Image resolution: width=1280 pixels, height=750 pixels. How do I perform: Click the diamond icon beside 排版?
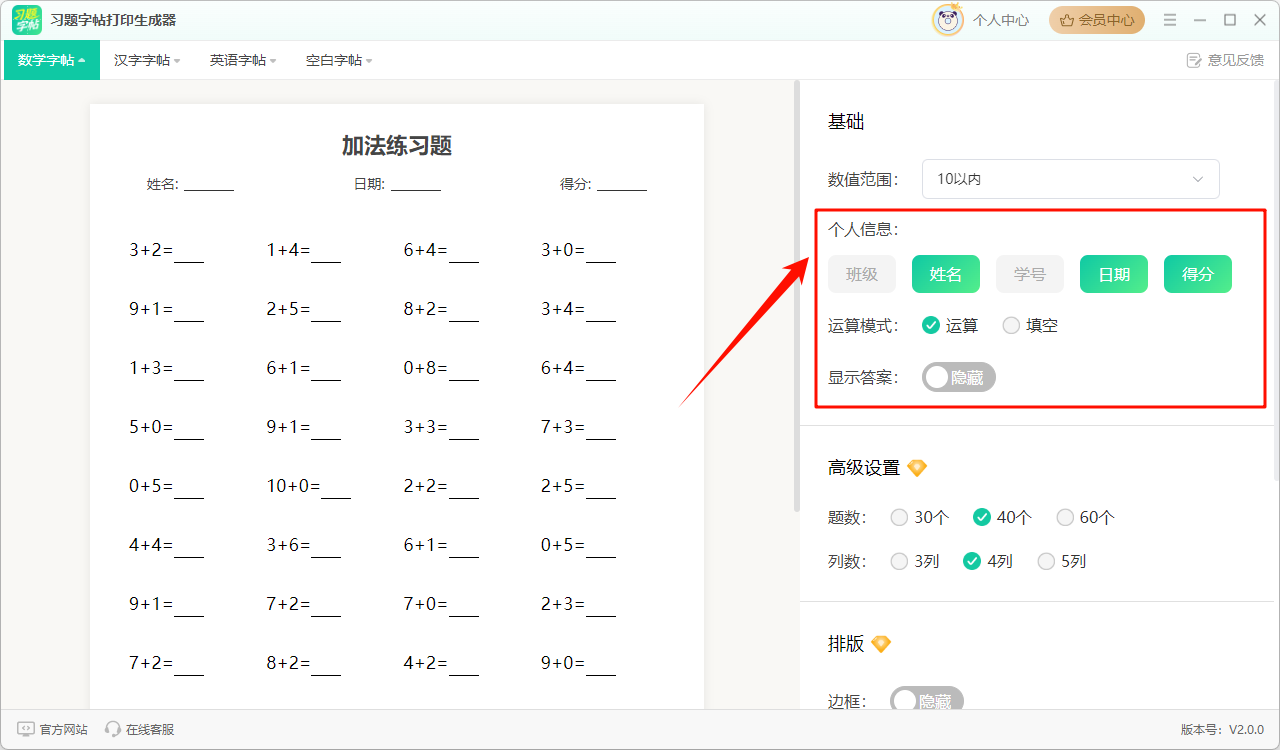pos(881,644)
